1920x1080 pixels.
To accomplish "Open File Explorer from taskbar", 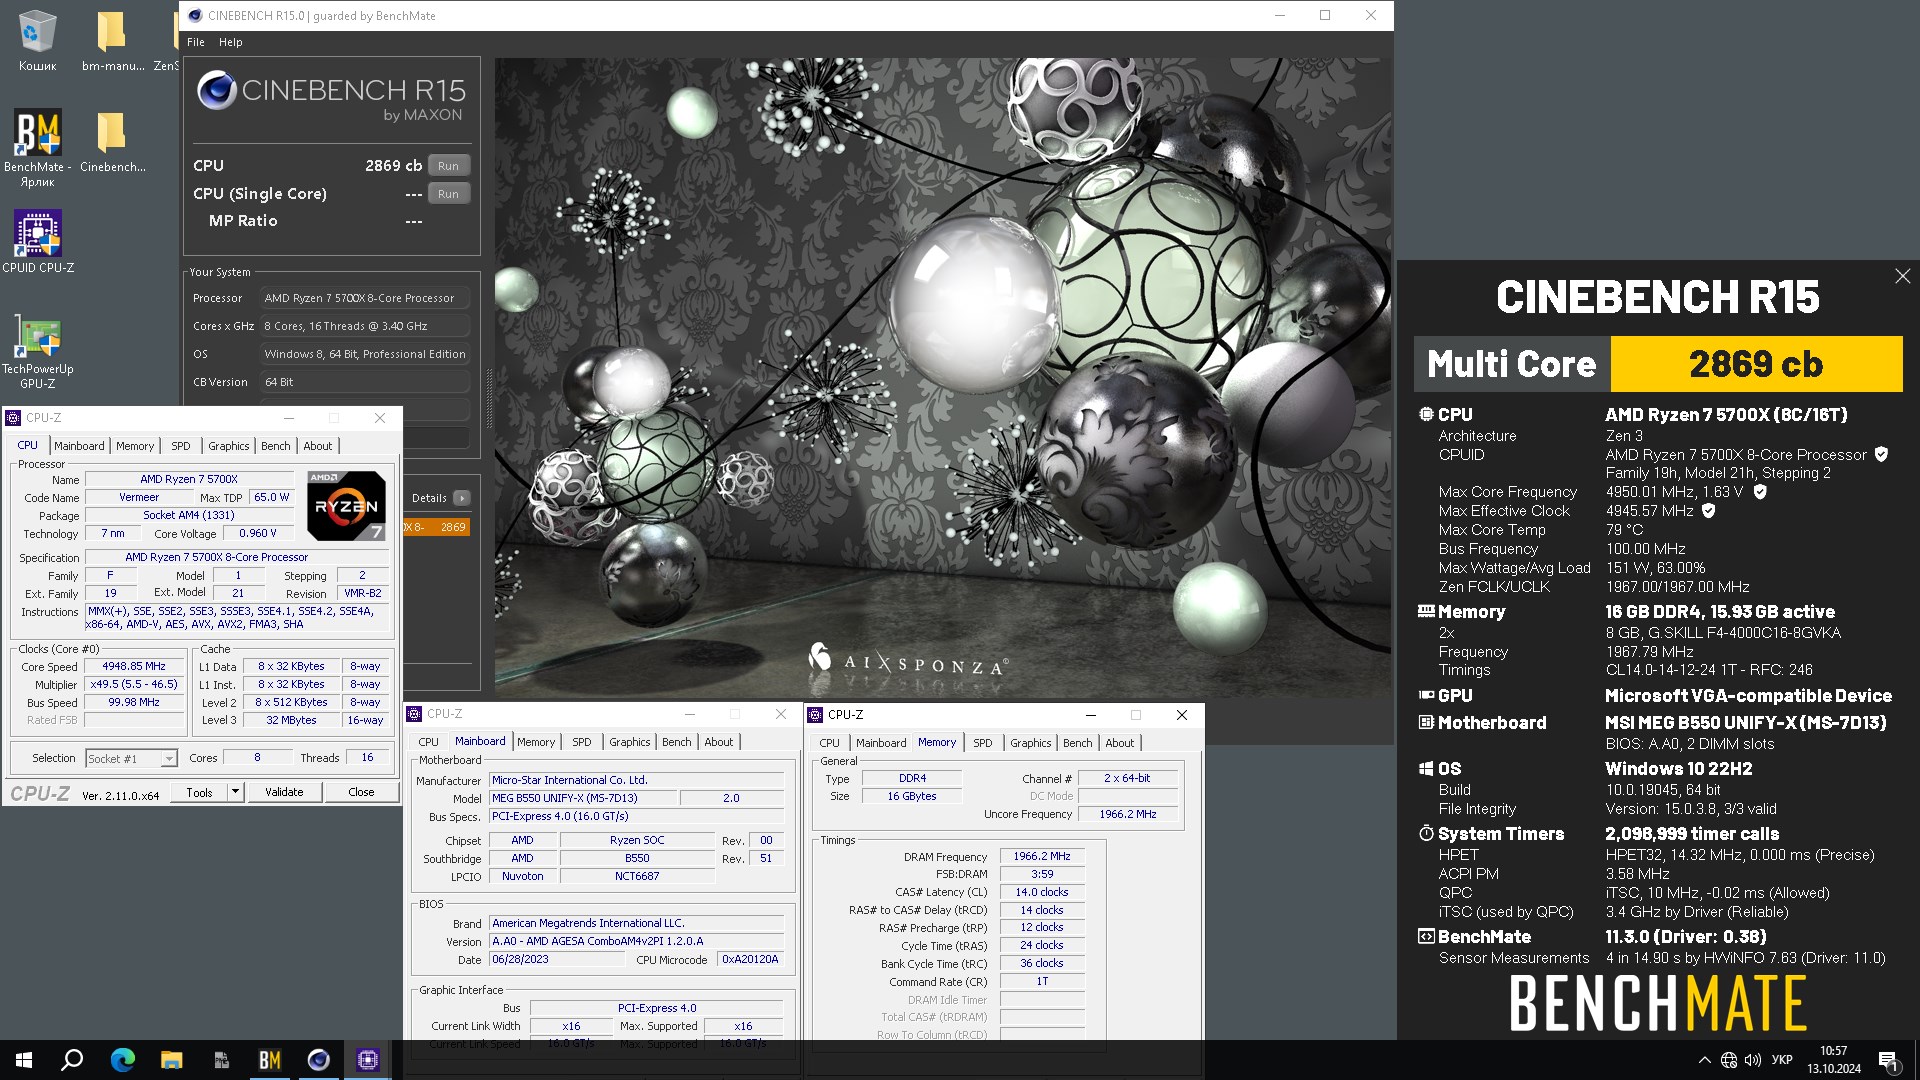I will 171,1060.
